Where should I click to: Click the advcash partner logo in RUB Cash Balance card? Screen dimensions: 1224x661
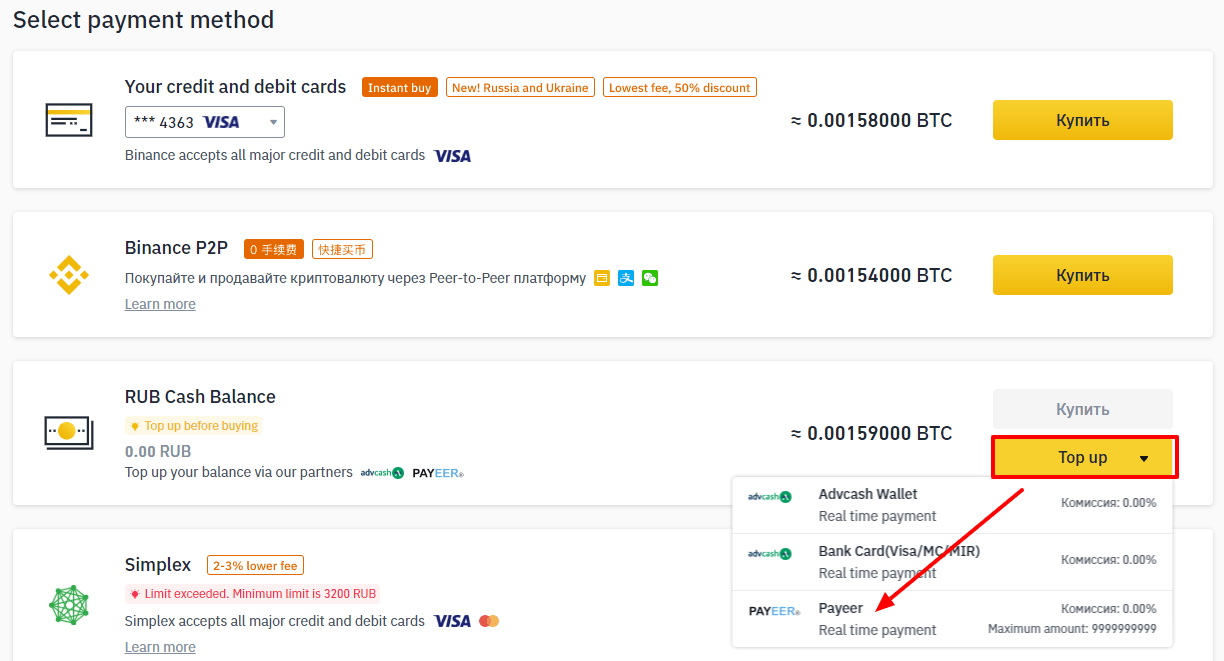point(382,472)
